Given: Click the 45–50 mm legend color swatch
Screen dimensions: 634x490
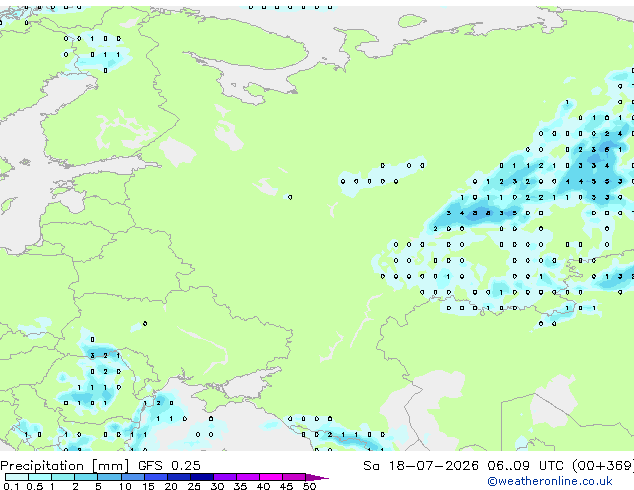Looking at the screenshot, I should 294,477.
